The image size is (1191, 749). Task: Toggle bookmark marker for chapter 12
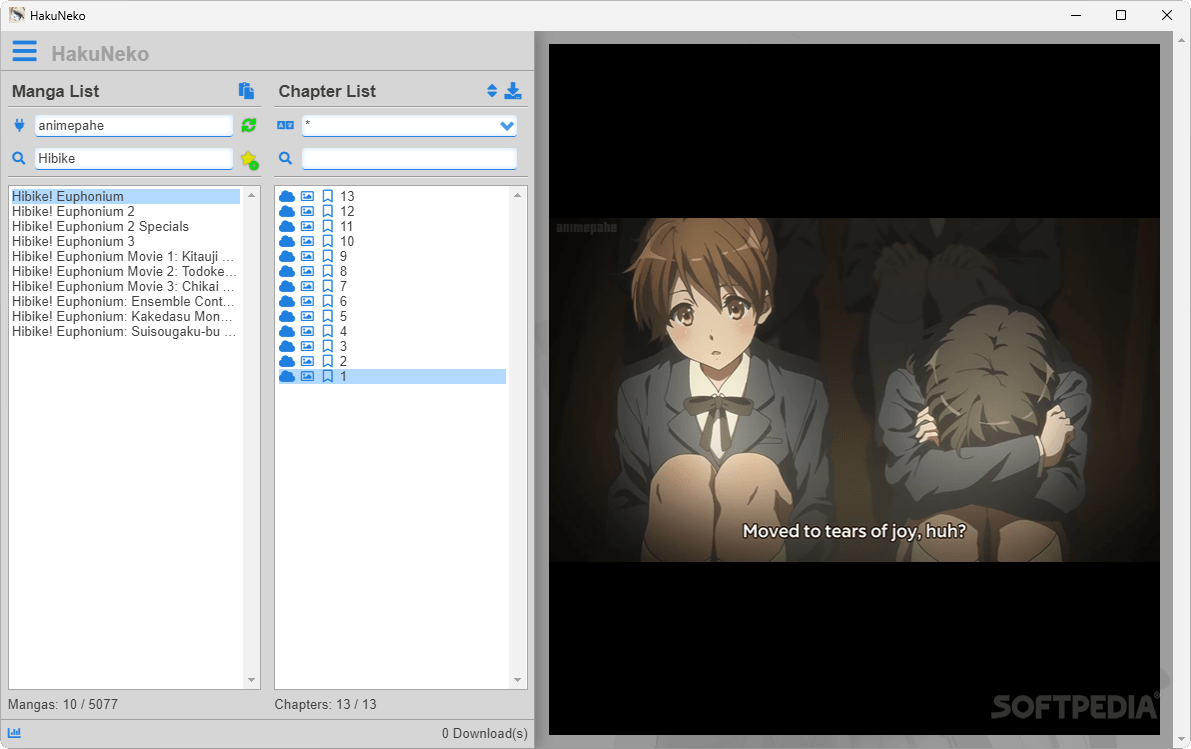coord(327,211)
